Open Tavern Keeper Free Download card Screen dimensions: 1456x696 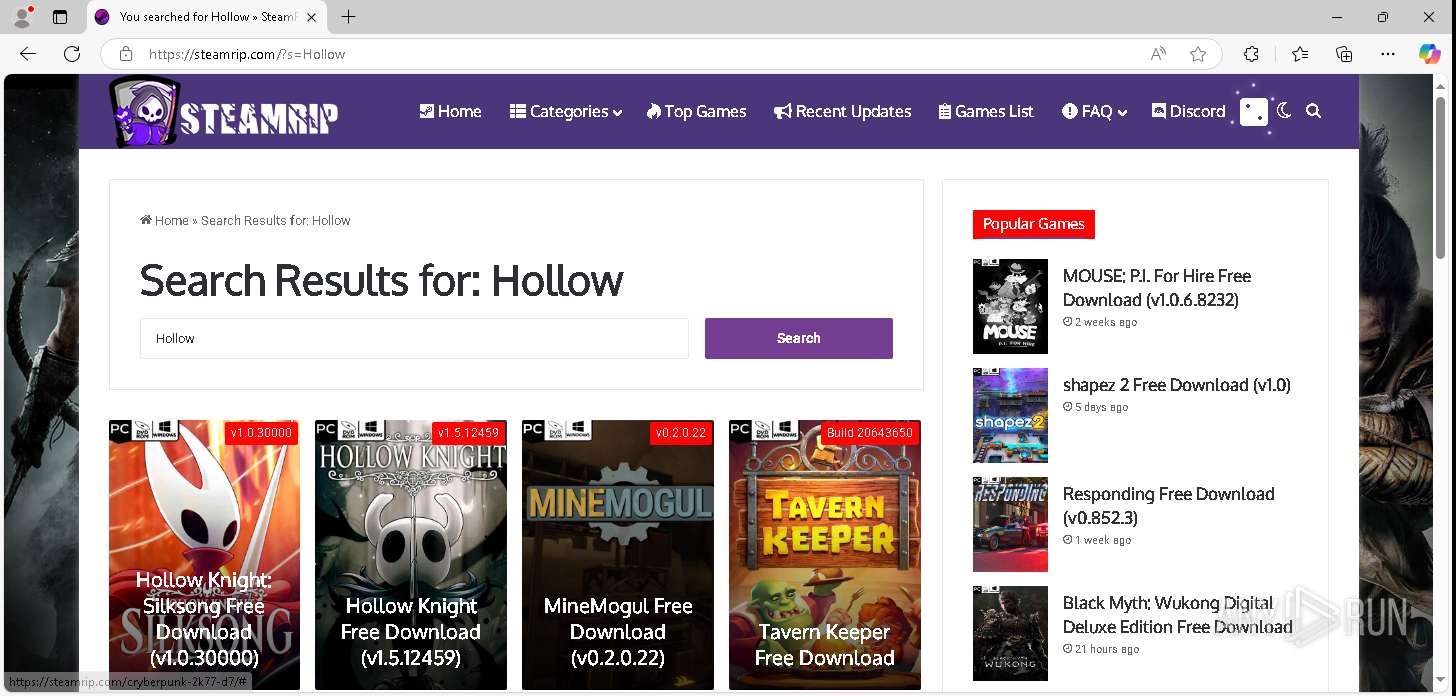825,555
